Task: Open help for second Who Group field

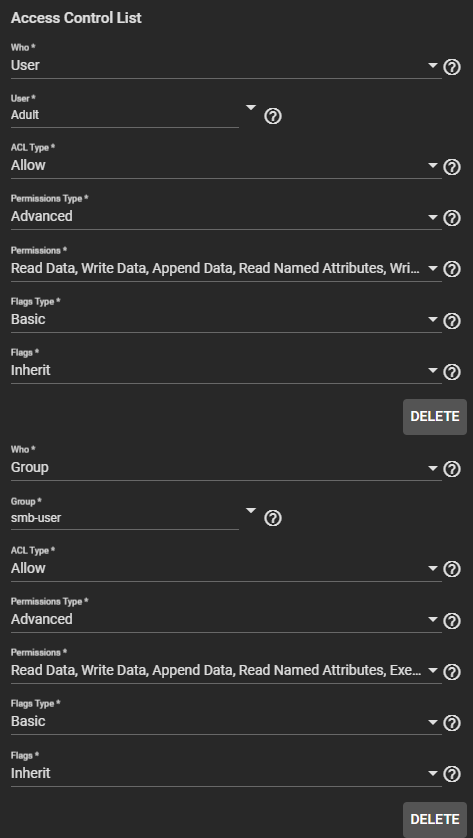Action: point(452,469)
